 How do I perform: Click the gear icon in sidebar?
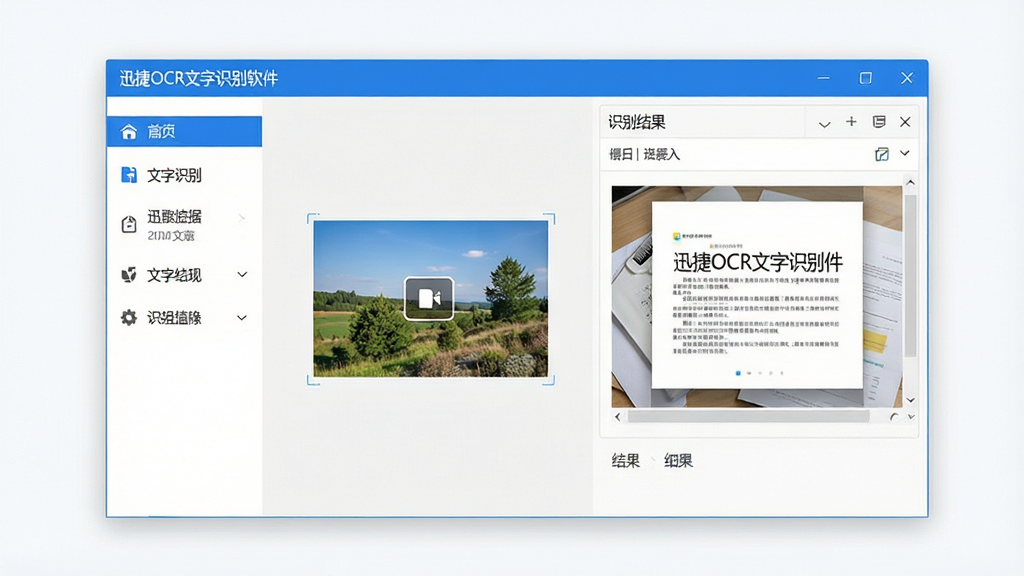(x=129, y=318)
